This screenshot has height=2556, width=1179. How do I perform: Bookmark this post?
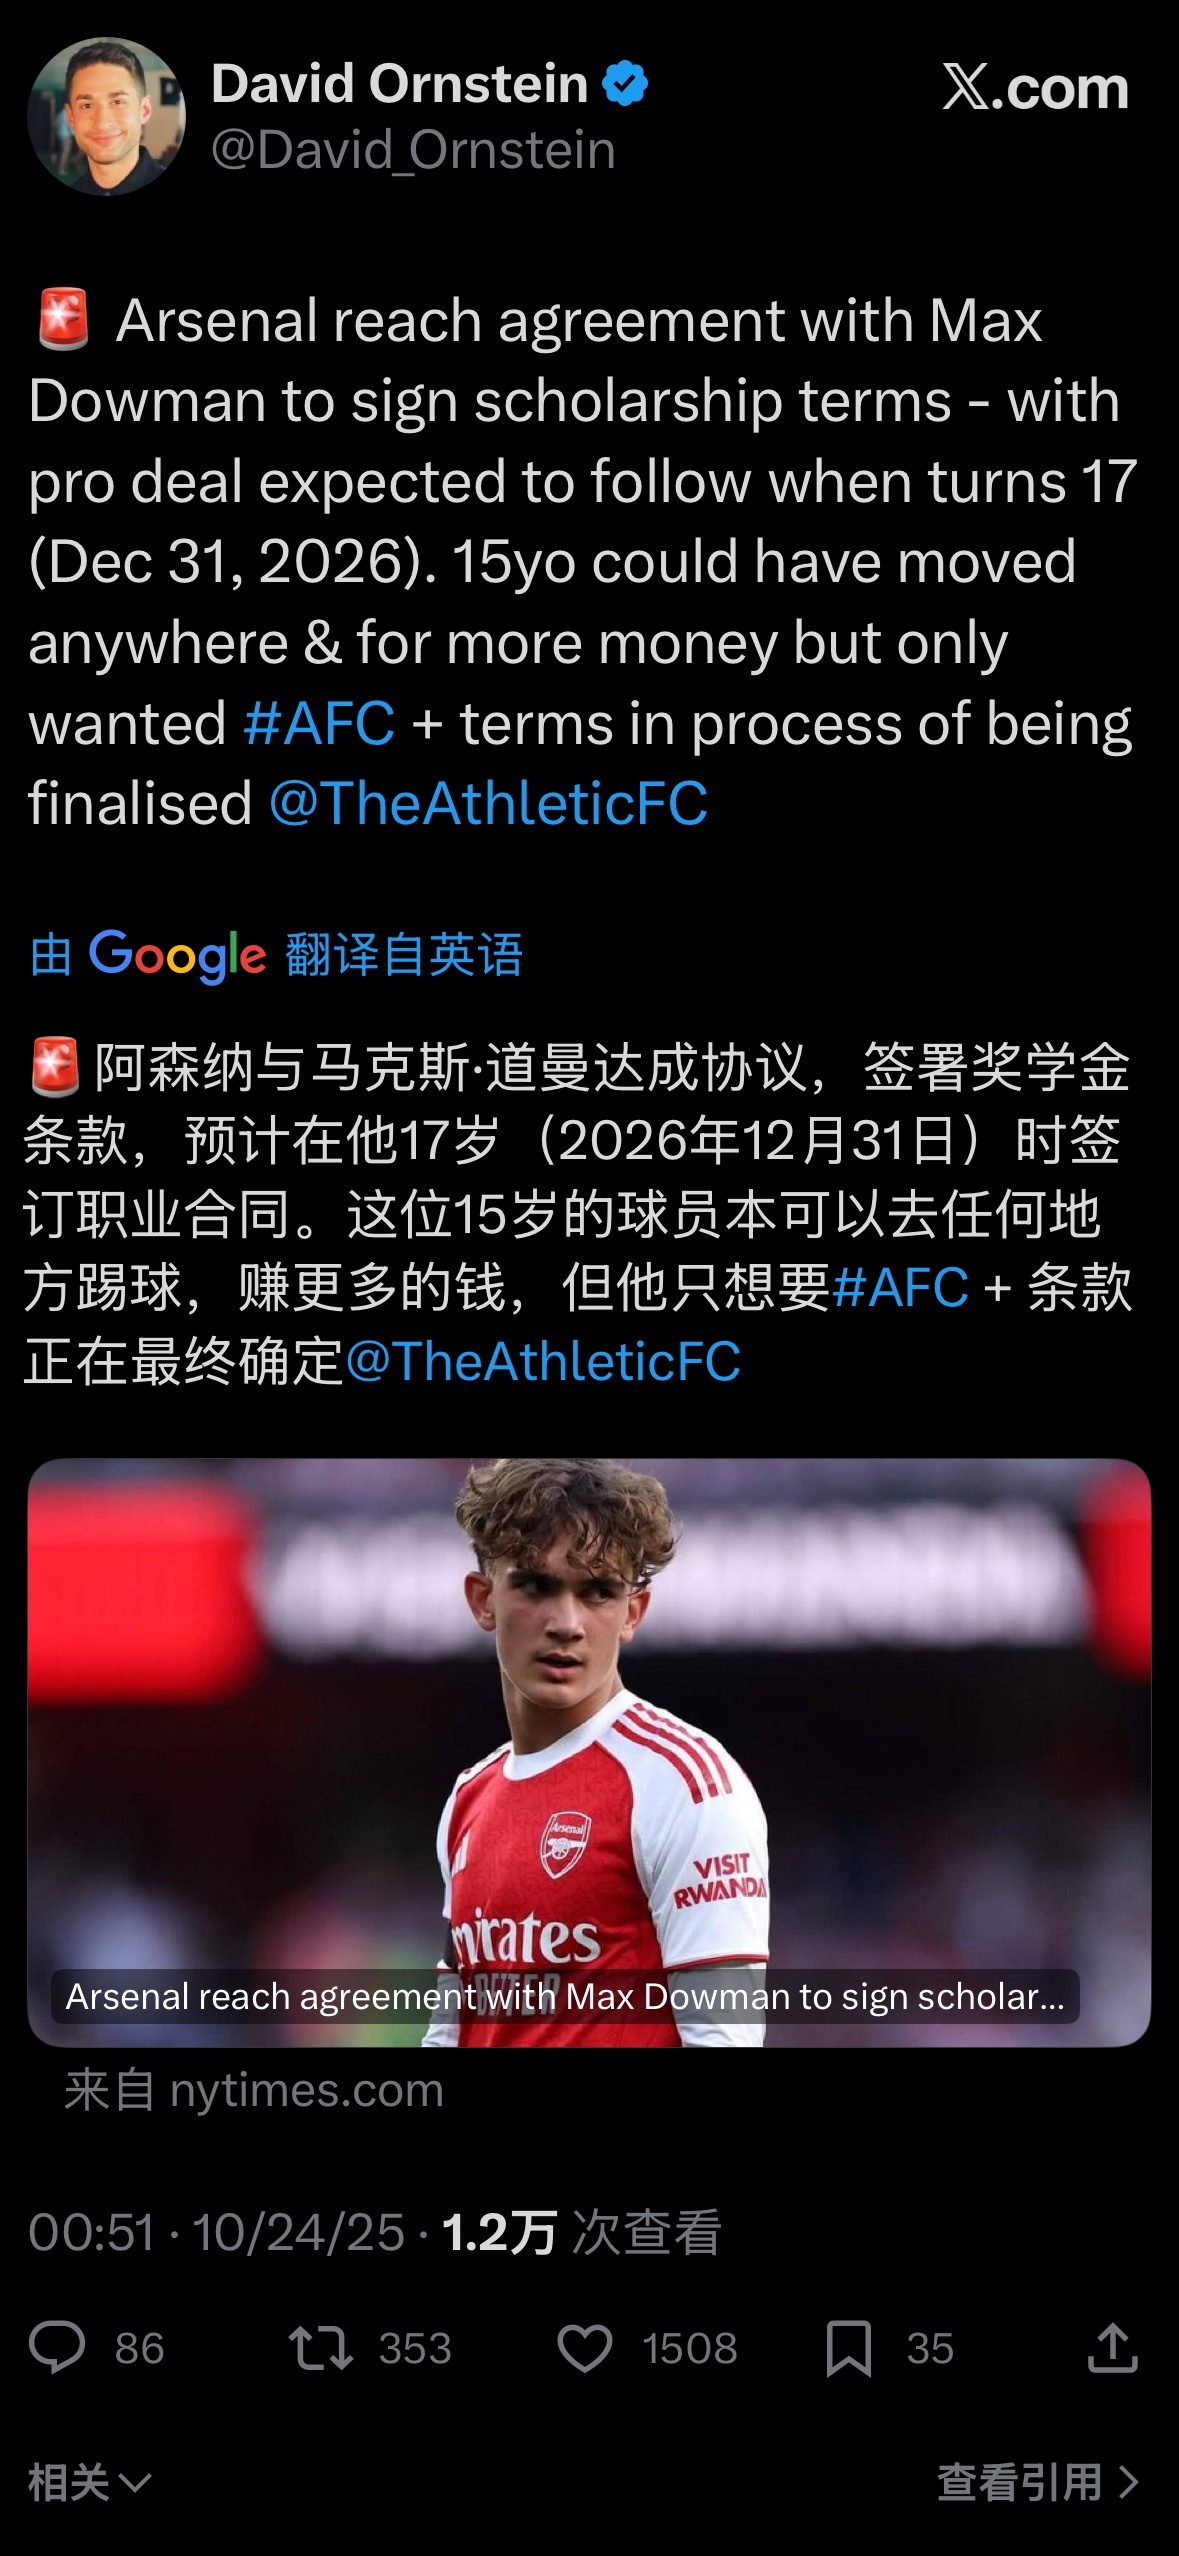click(x=849, y=2348)
